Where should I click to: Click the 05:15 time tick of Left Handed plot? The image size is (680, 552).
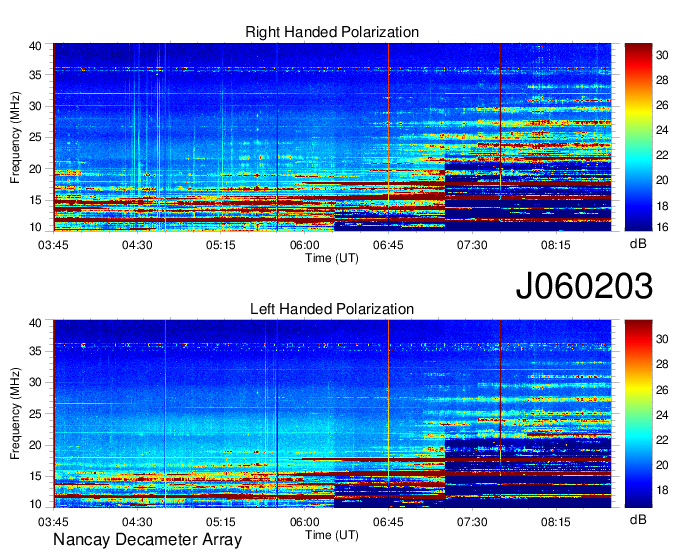(221, 522)
